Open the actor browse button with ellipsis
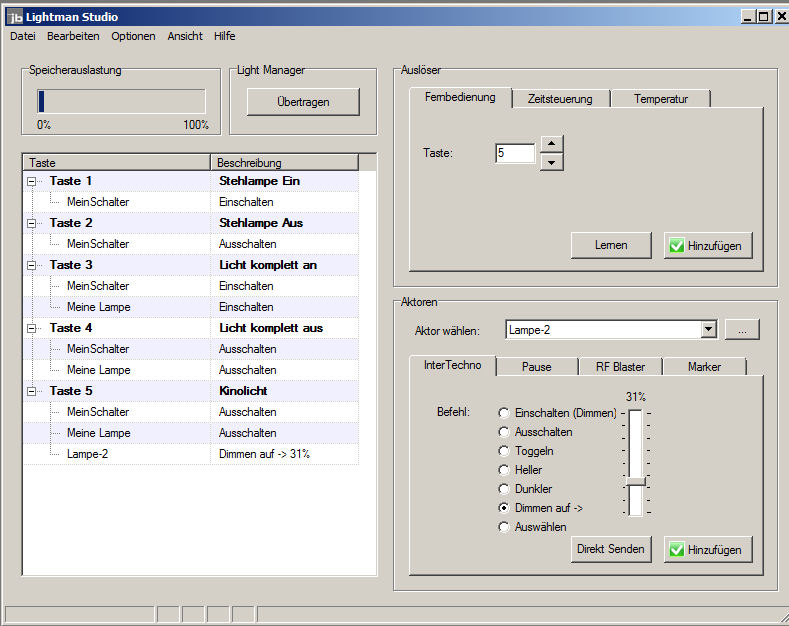The height and width of the screenshot is (626, 789). click(x=742, y=329)
